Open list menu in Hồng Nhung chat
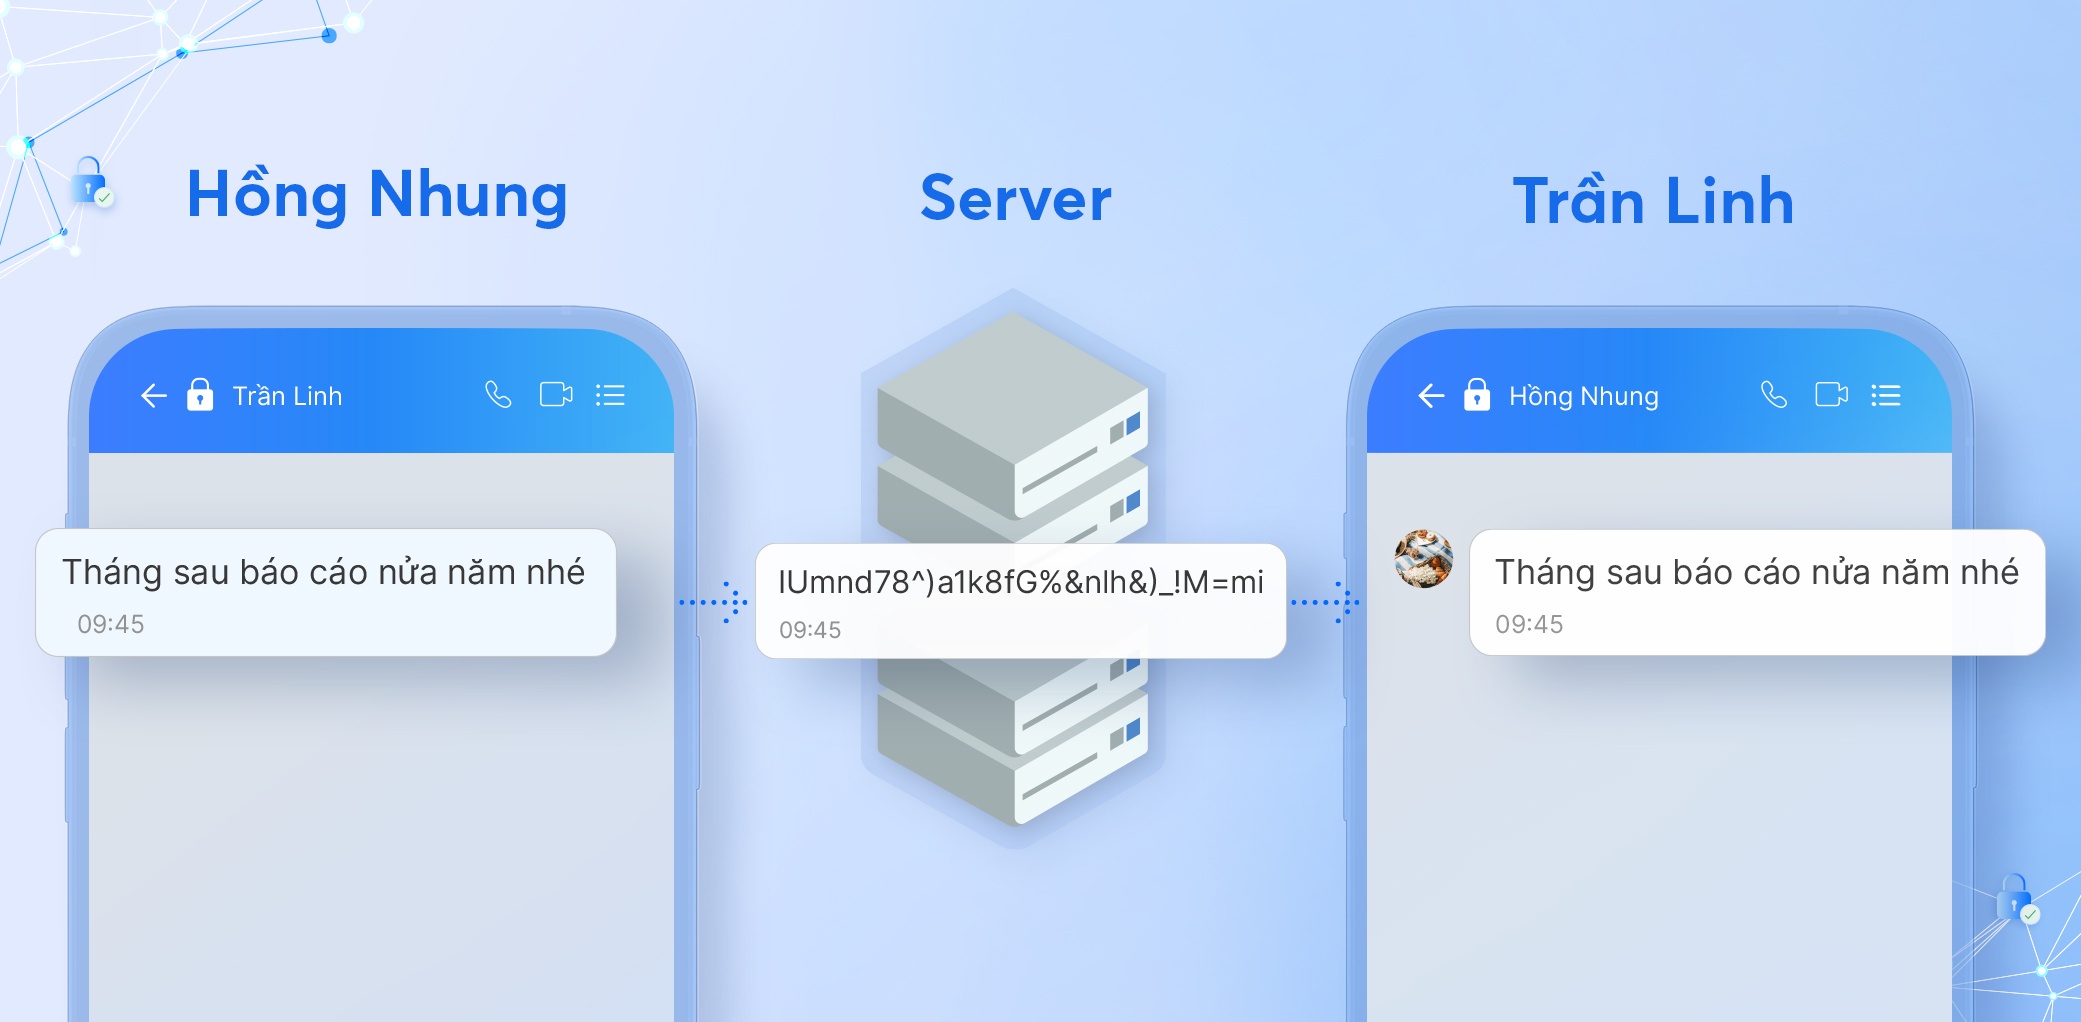 (x=1886, y=395)
